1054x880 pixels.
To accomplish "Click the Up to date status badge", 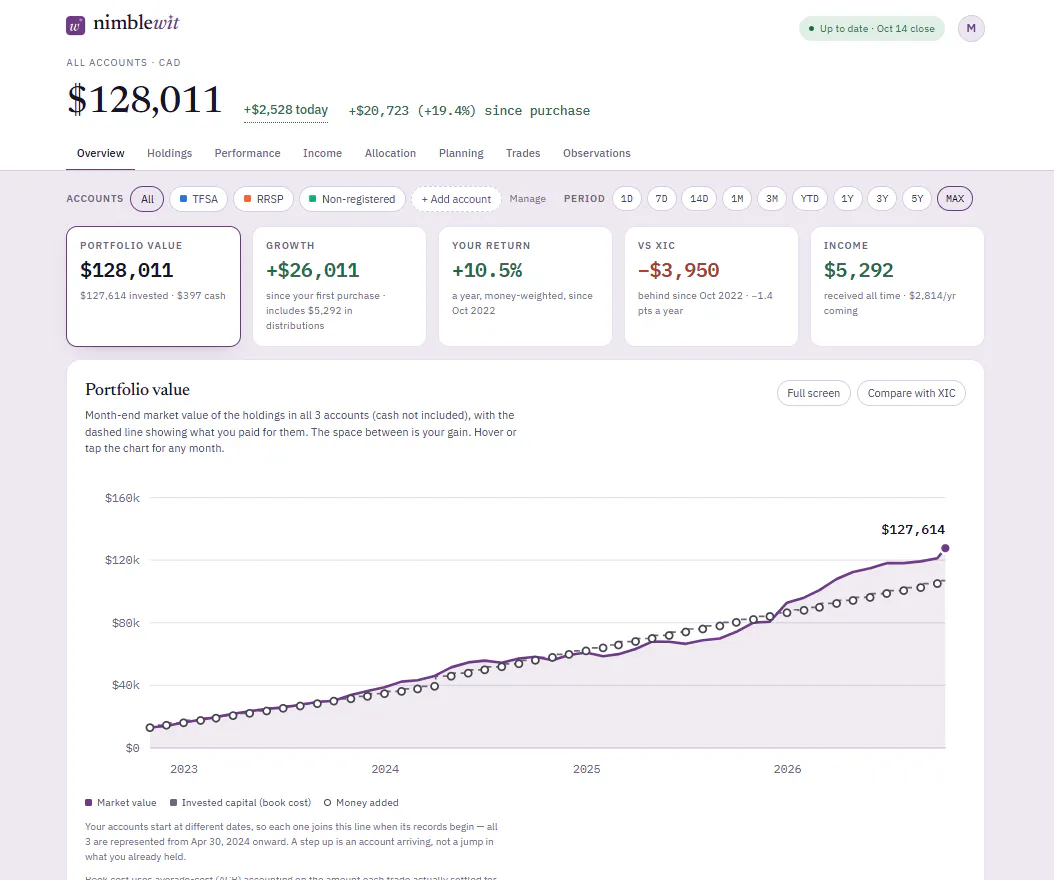I will click(x=872, y=29).
